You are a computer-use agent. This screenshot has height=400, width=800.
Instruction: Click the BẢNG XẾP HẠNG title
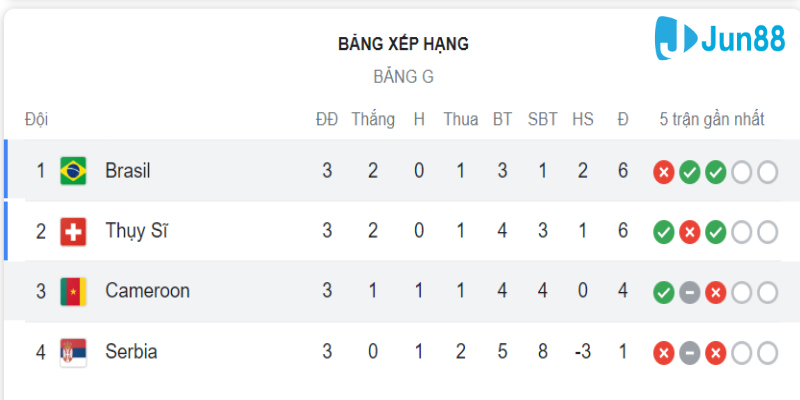(x=403, y=44)
